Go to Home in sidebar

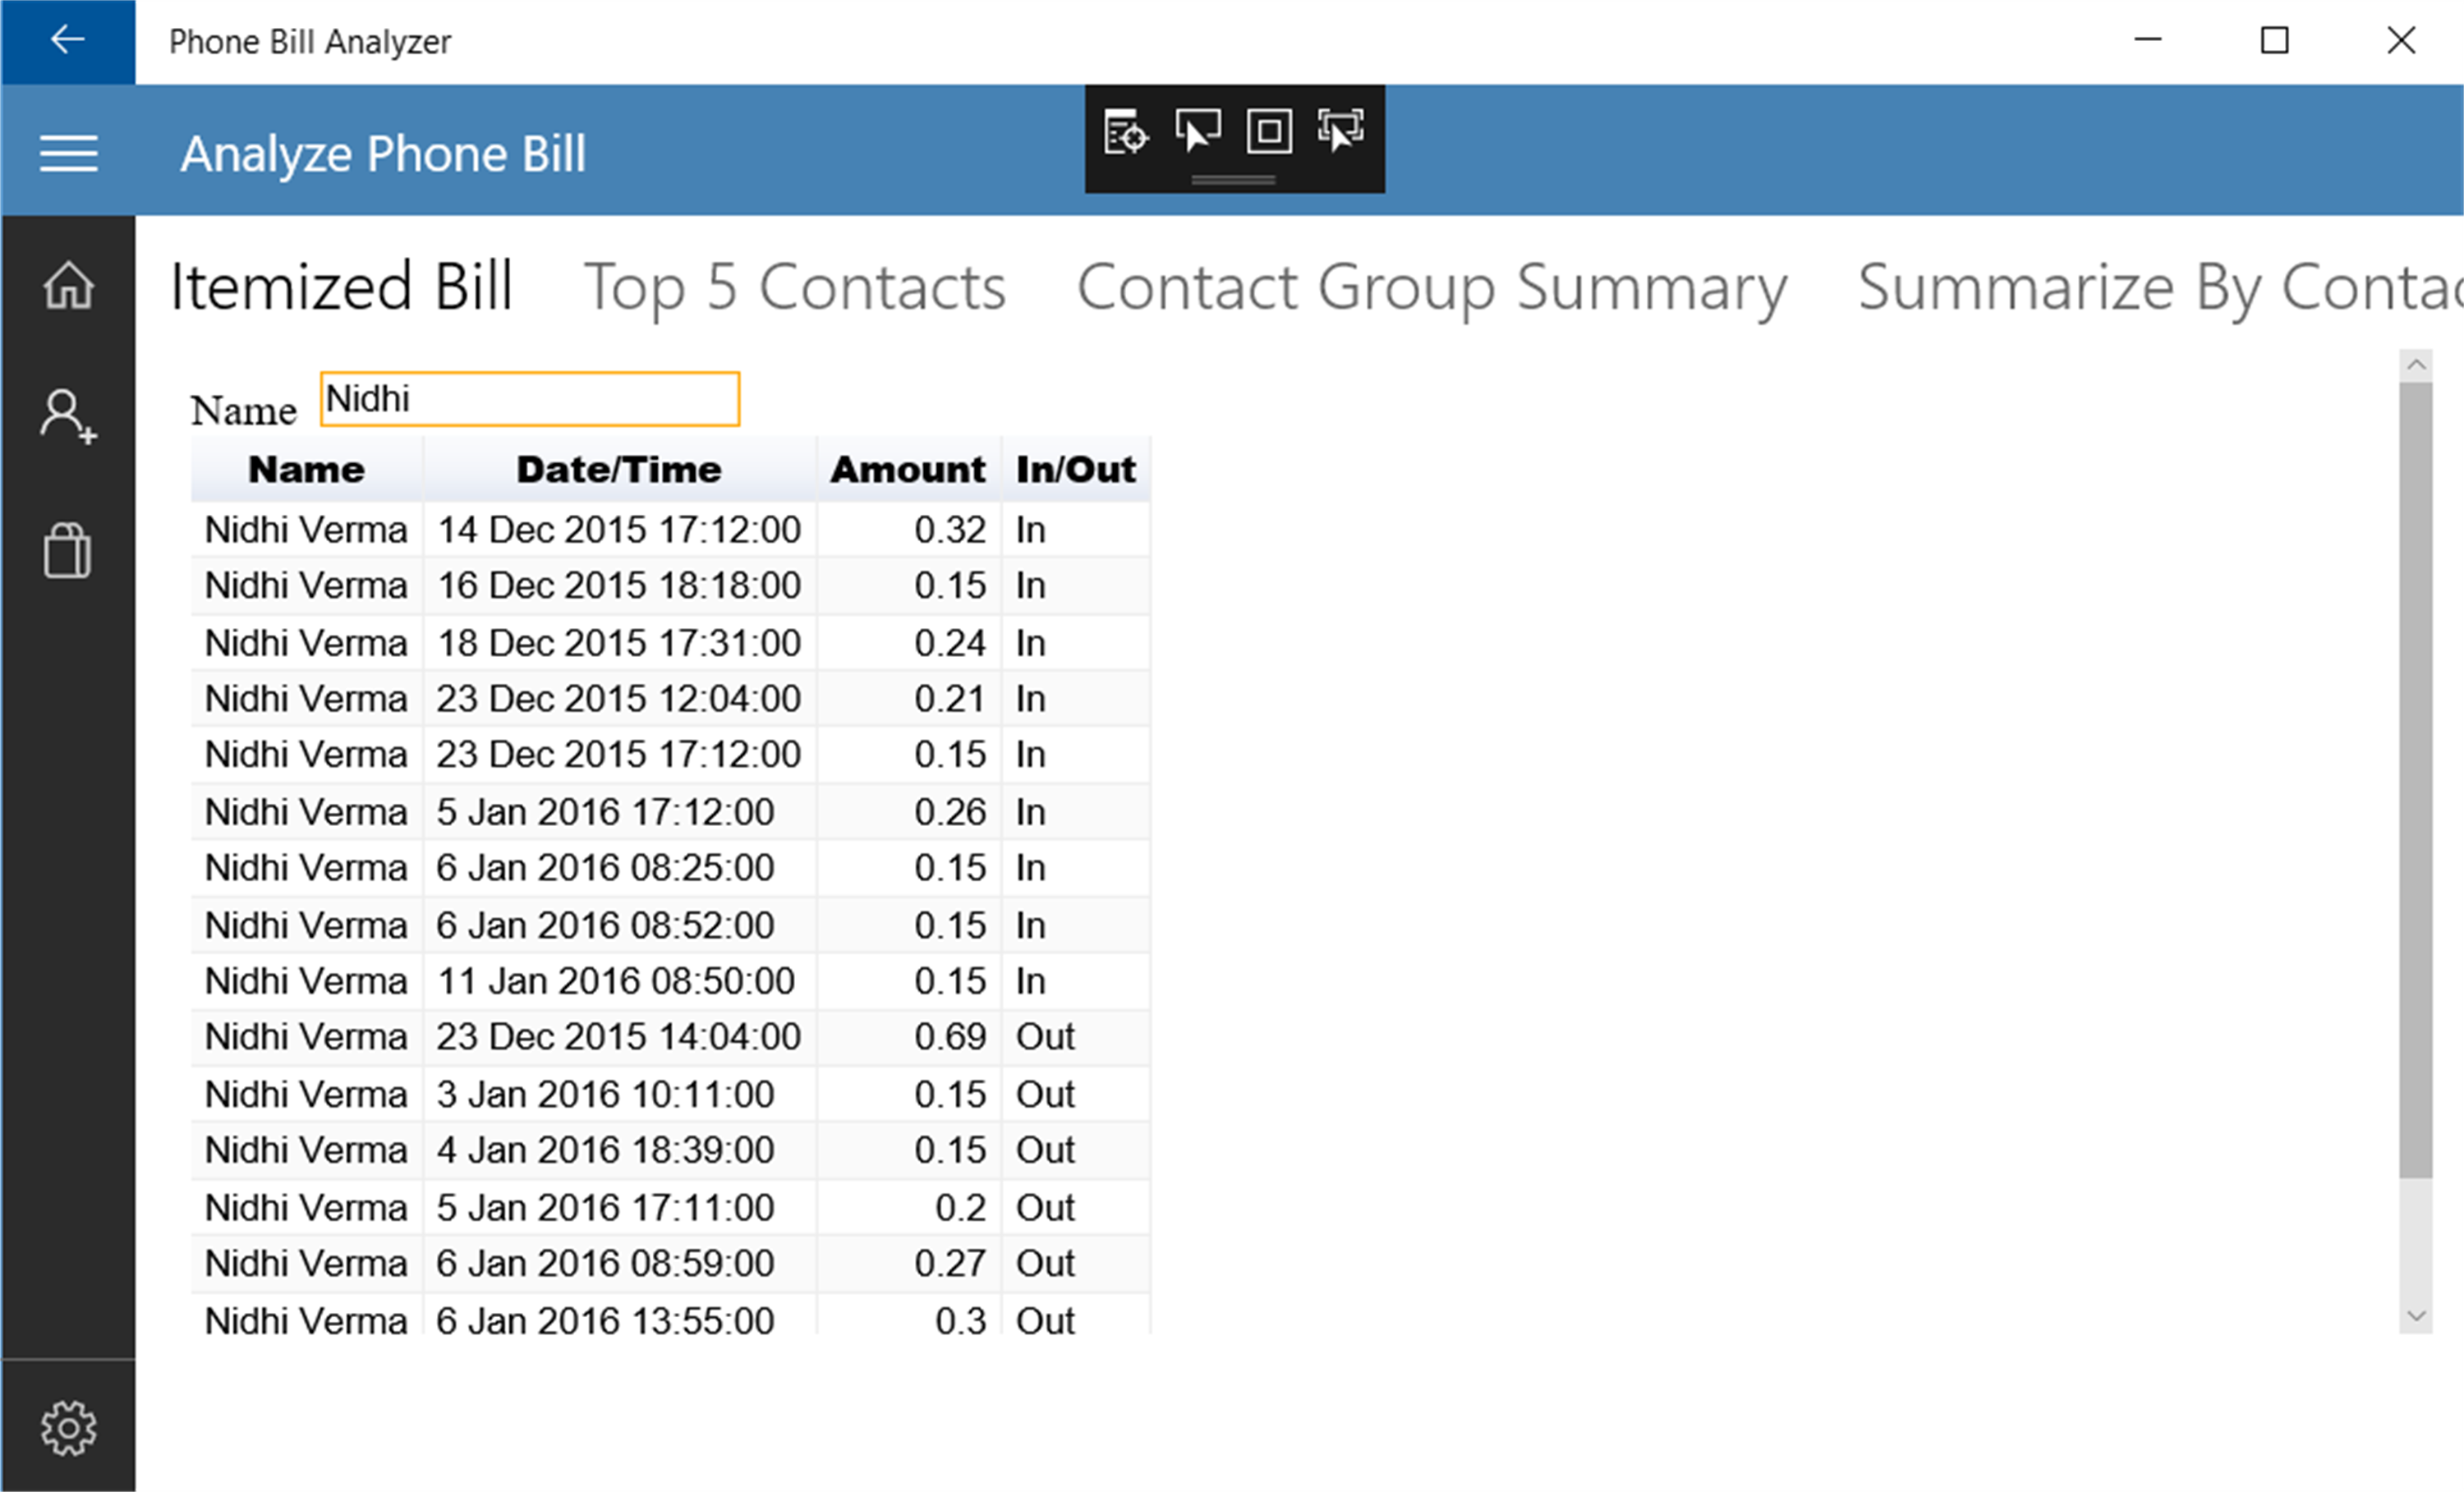(x=68, y=285)
